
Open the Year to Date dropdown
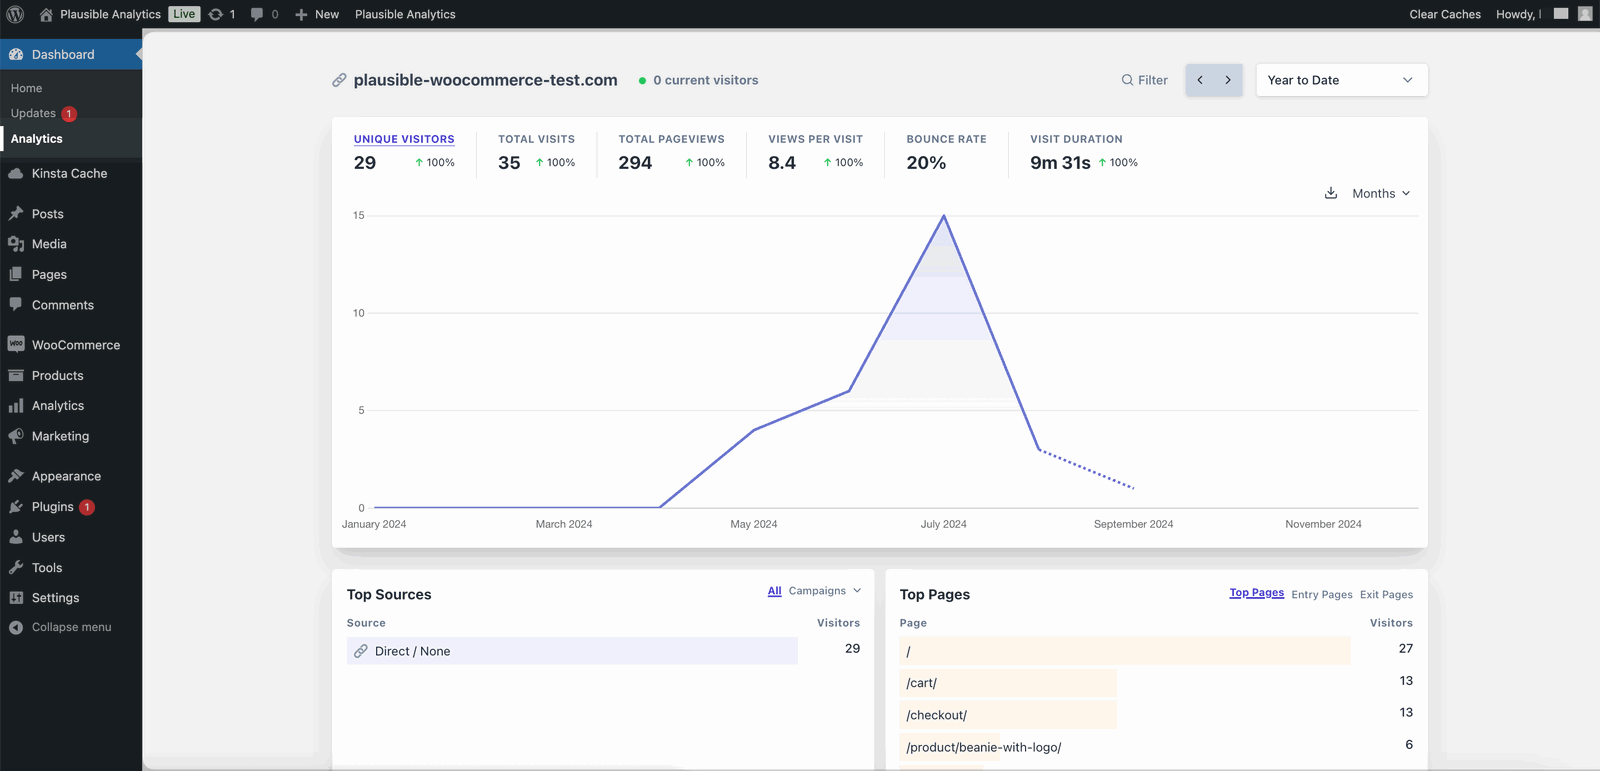pyautogui.click(x=1341, y=80)
